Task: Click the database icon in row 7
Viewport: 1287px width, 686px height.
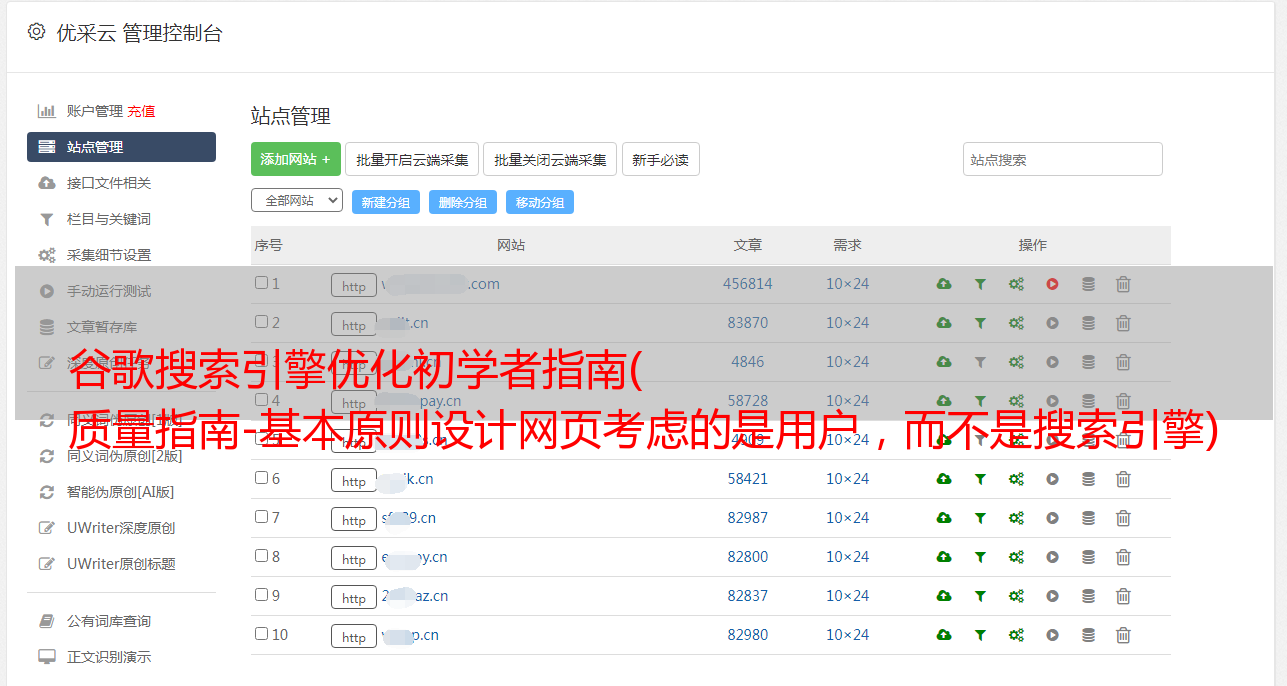Action: pos(1088,518)
